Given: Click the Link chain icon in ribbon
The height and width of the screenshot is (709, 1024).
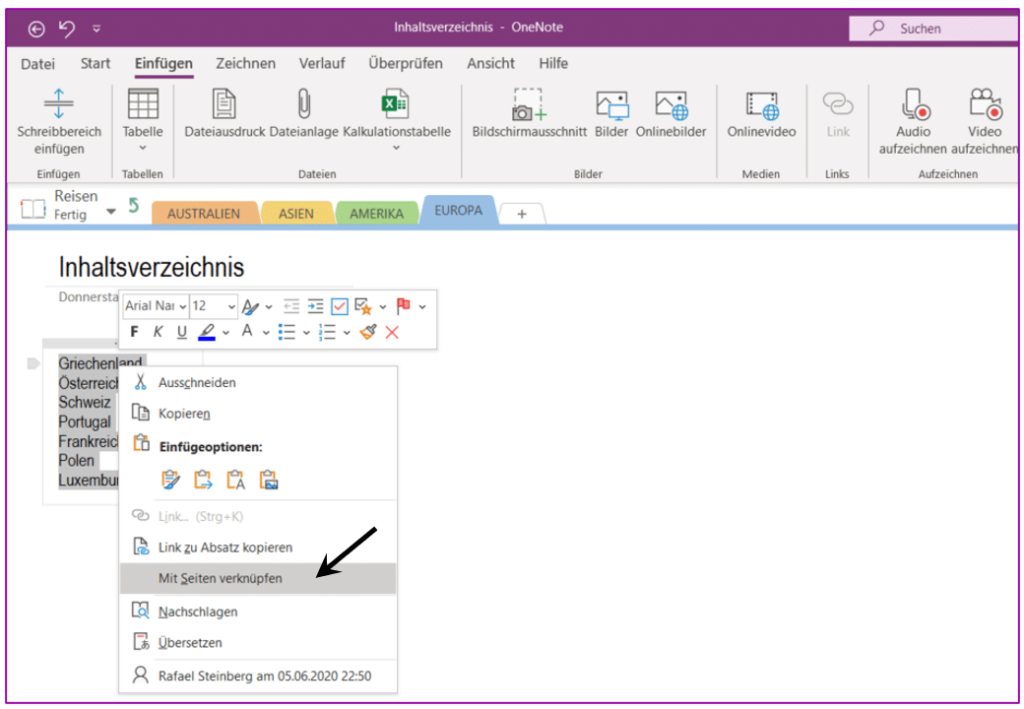Looking at the screenshot, I should pos(838,104).
